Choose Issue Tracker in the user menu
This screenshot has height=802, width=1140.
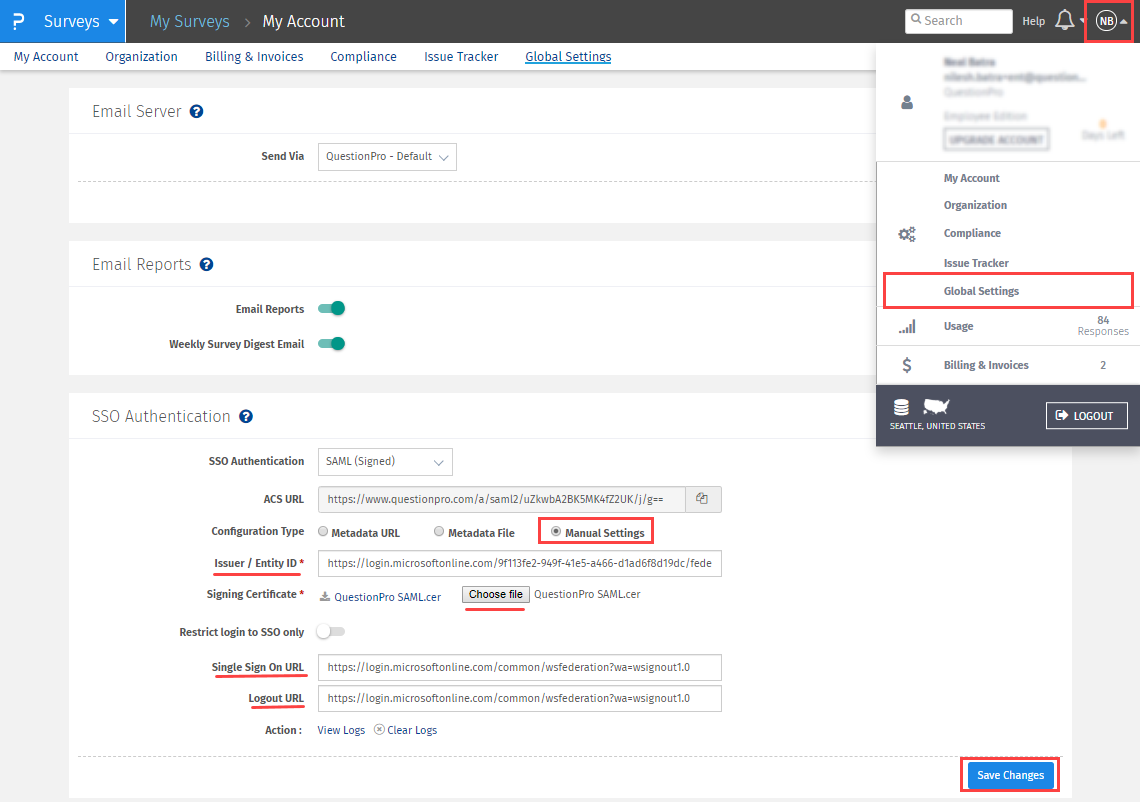point(976,263)
